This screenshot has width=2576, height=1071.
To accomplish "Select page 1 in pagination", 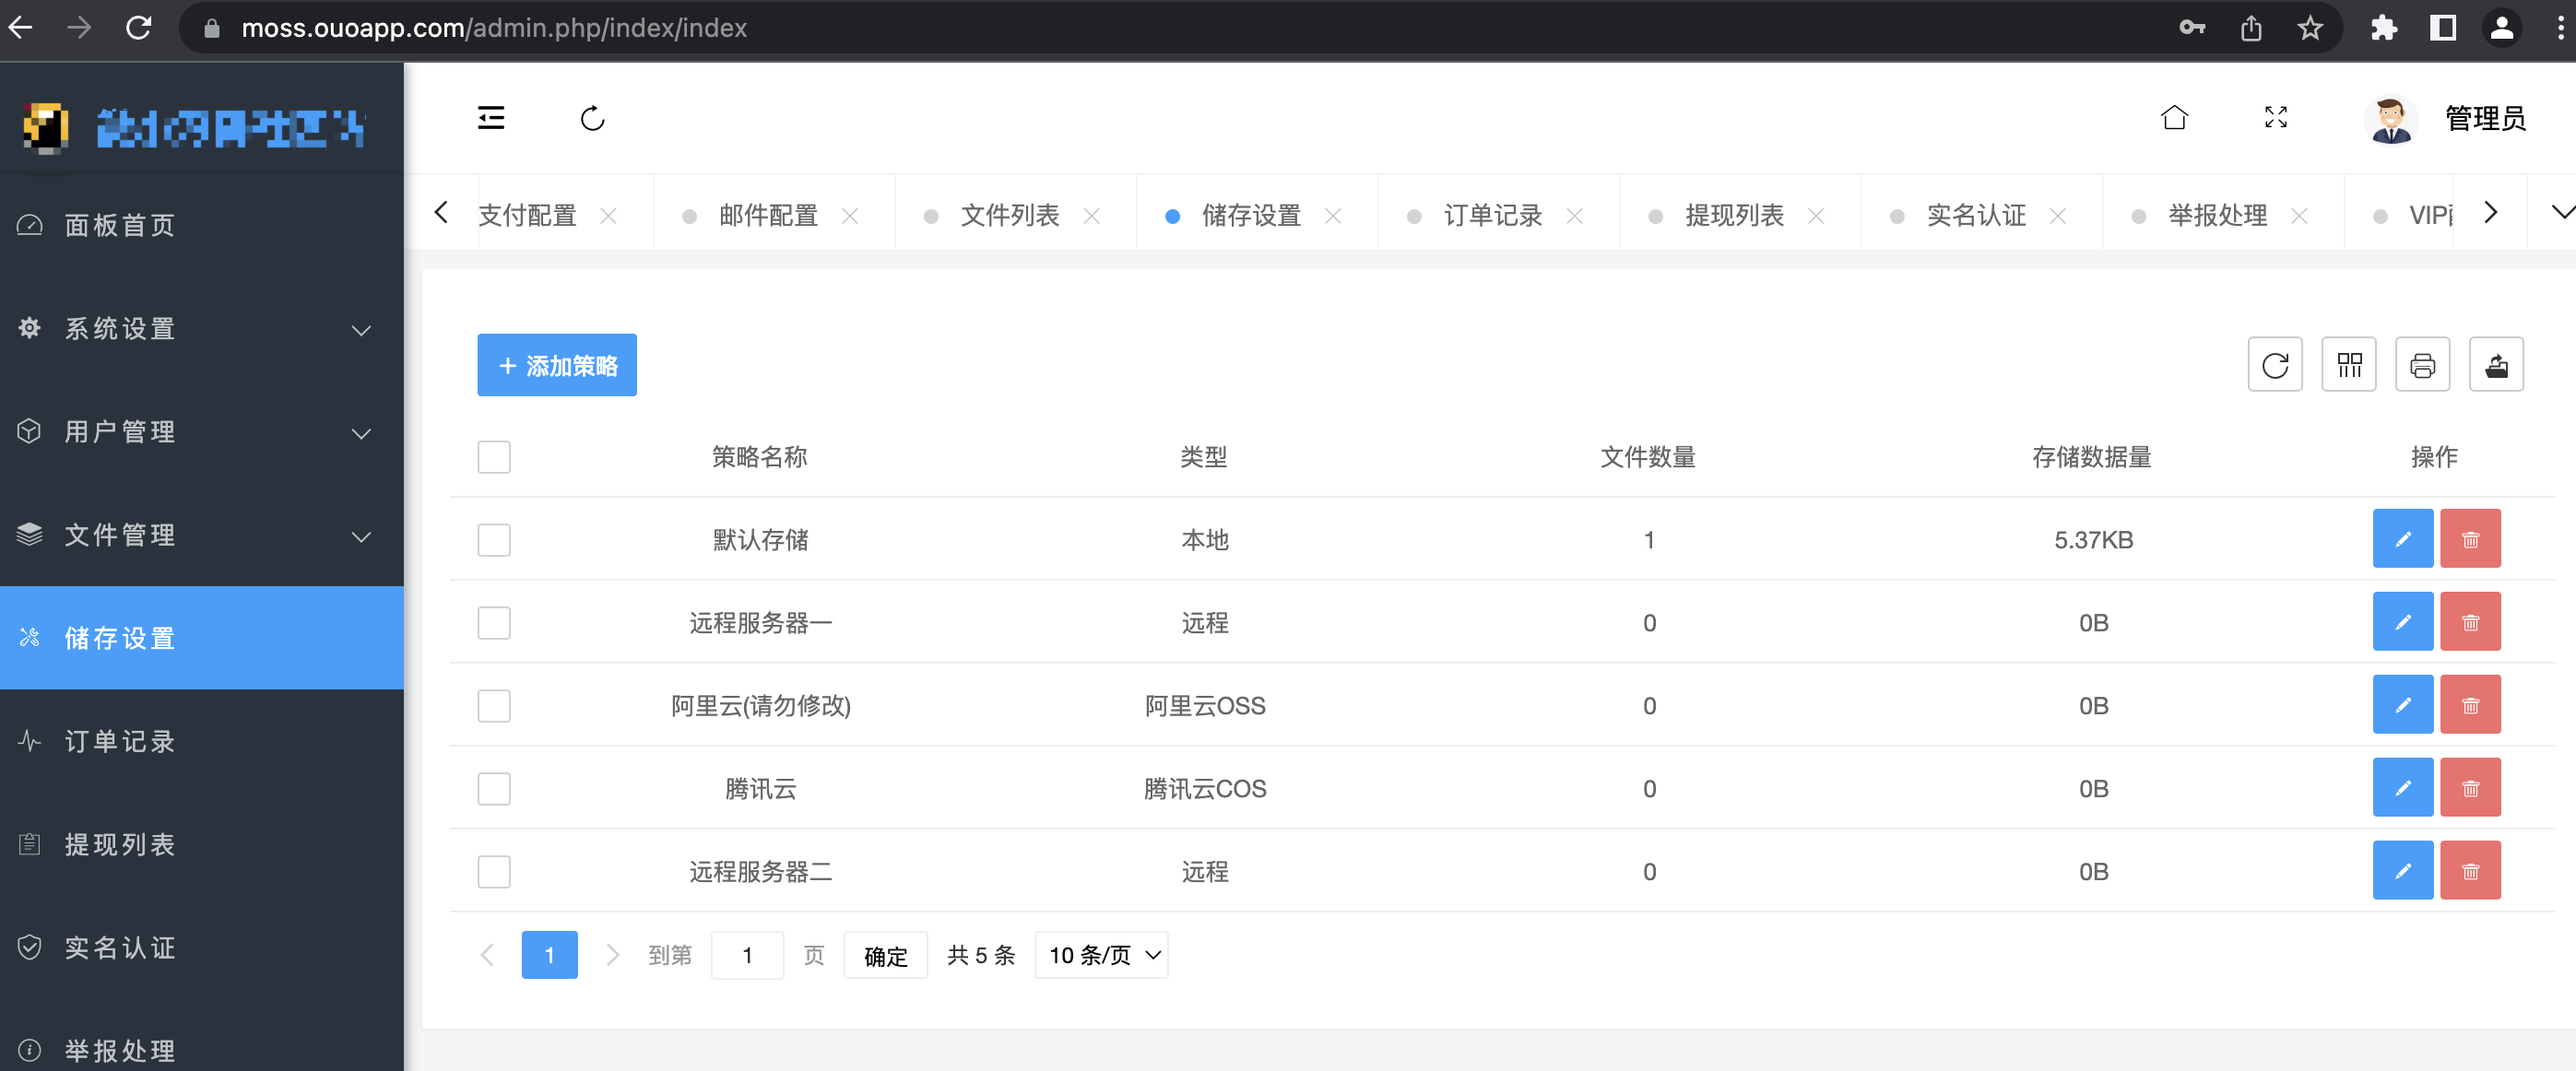I will [549, 955].
